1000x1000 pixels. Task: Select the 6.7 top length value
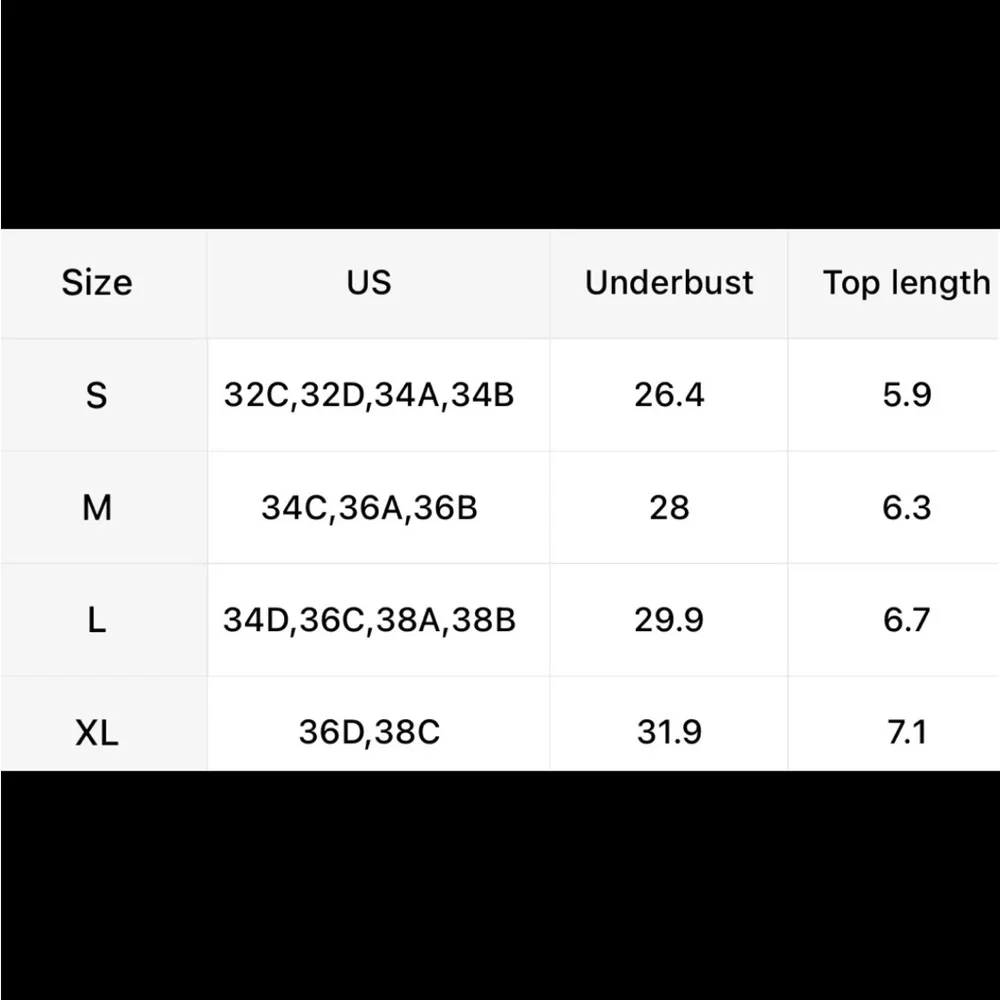click(906, 620)
